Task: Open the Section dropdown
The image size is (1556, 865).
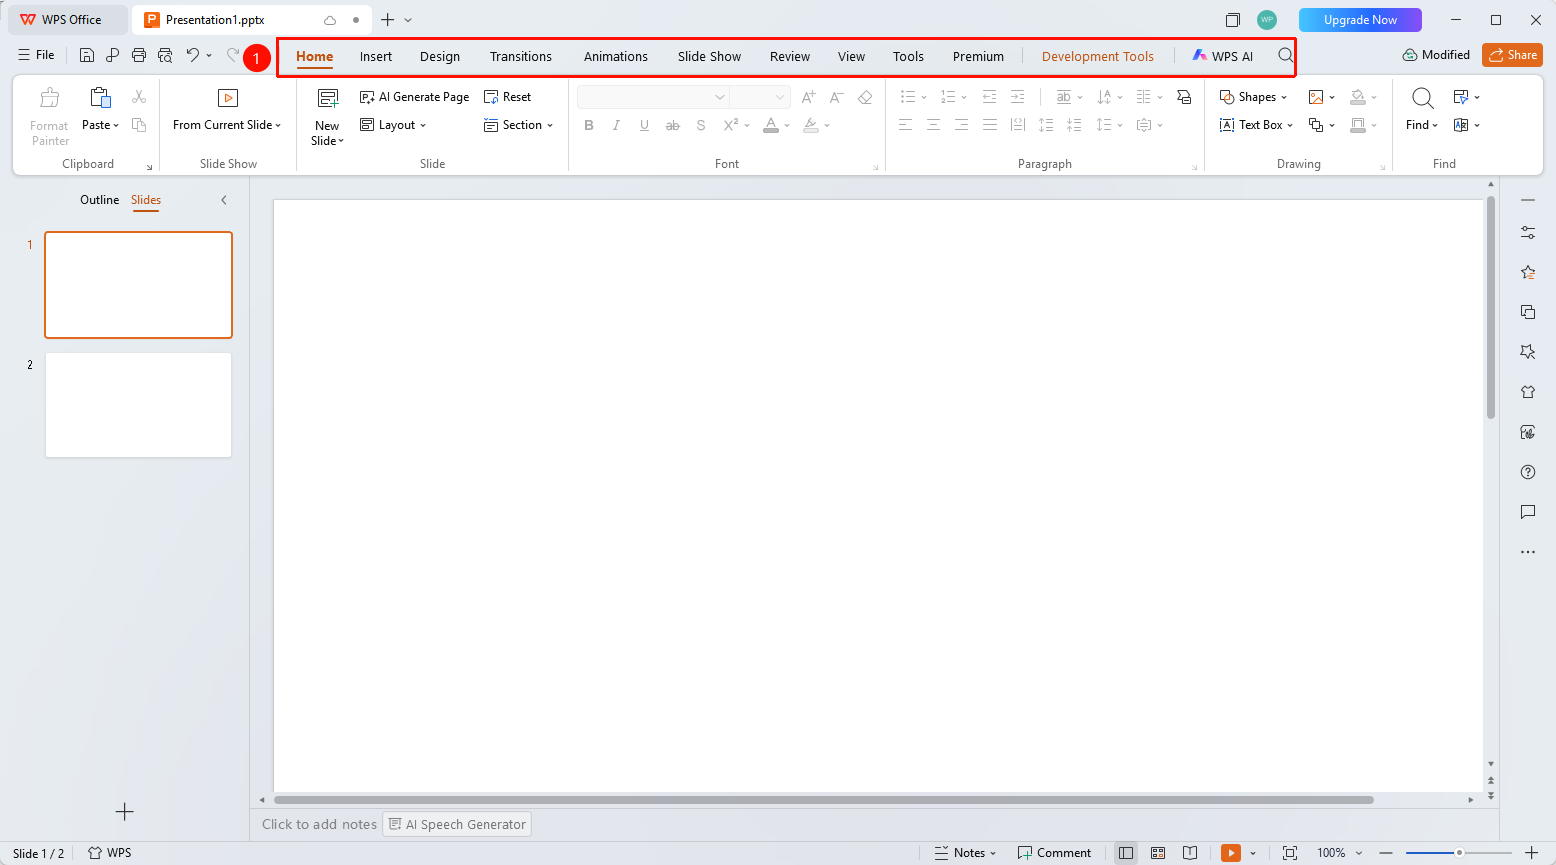Action: coord(519,125)
